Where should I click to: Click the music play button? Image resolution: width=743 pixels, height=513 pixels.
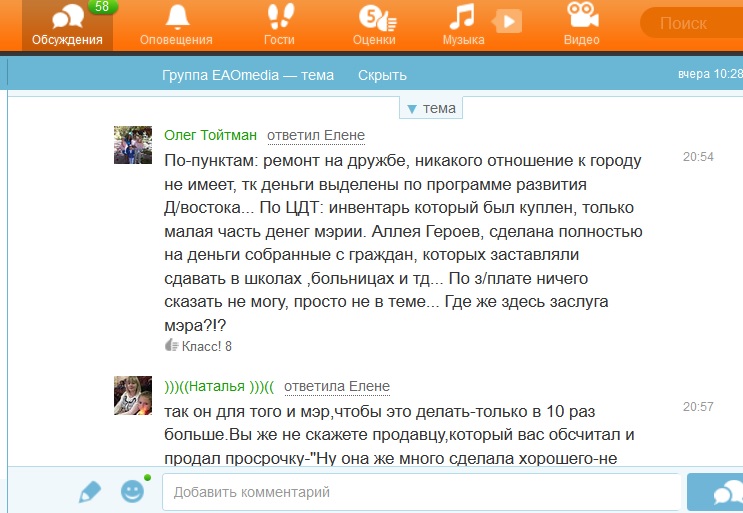pyautogui.click(x=507, y=21)
